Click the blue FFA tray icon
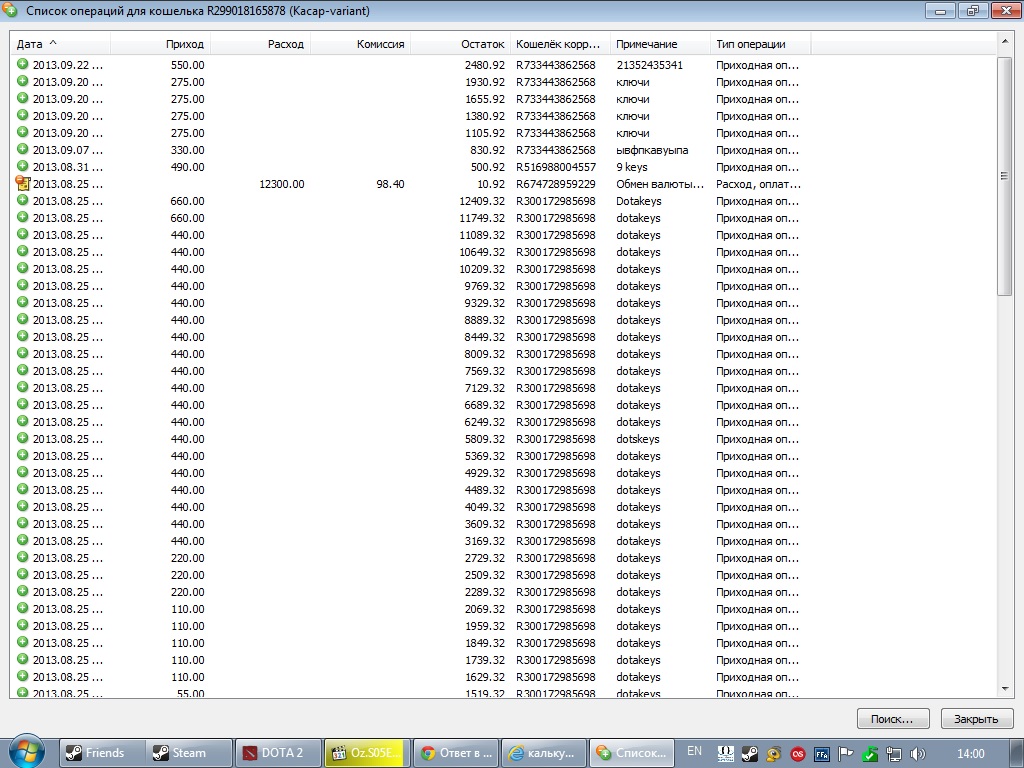The height and width of the screenshot is (768, 1024). (822, 754)
